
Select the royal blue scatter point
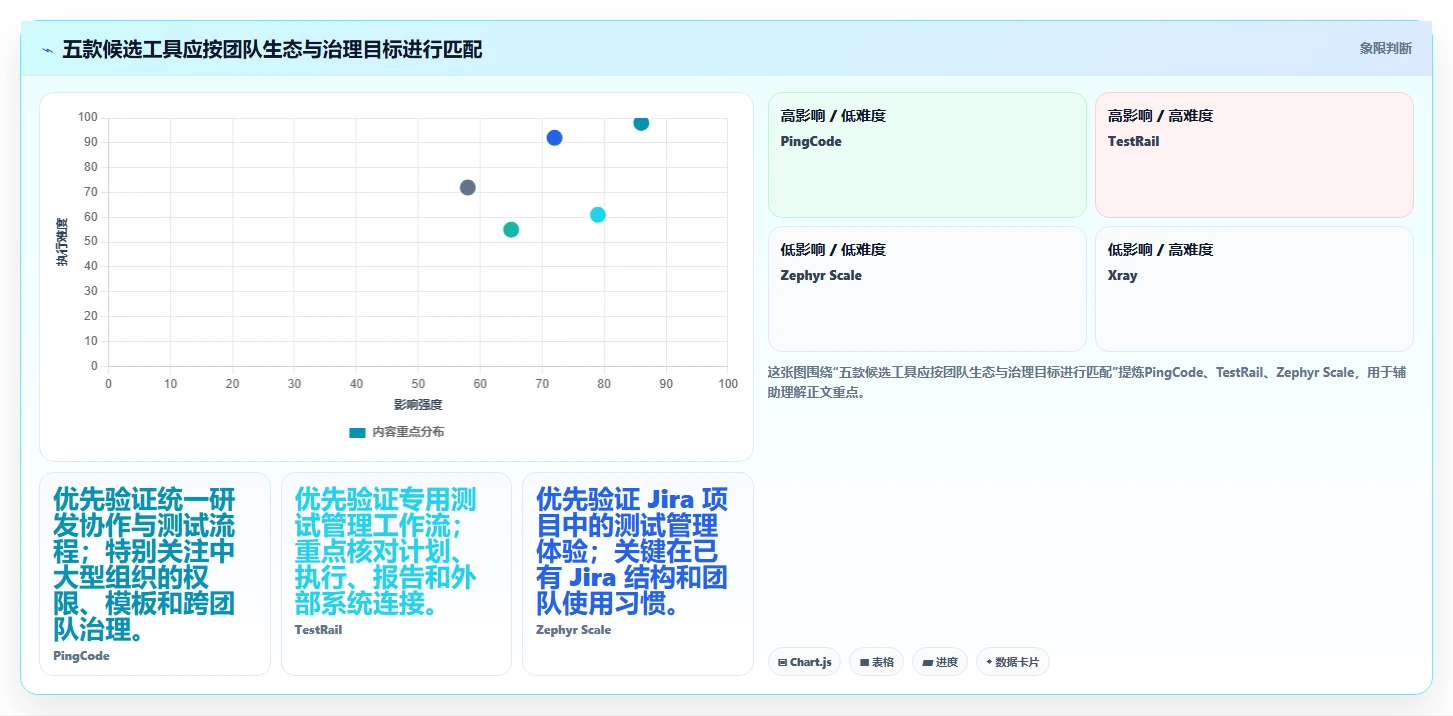(554, 138)
